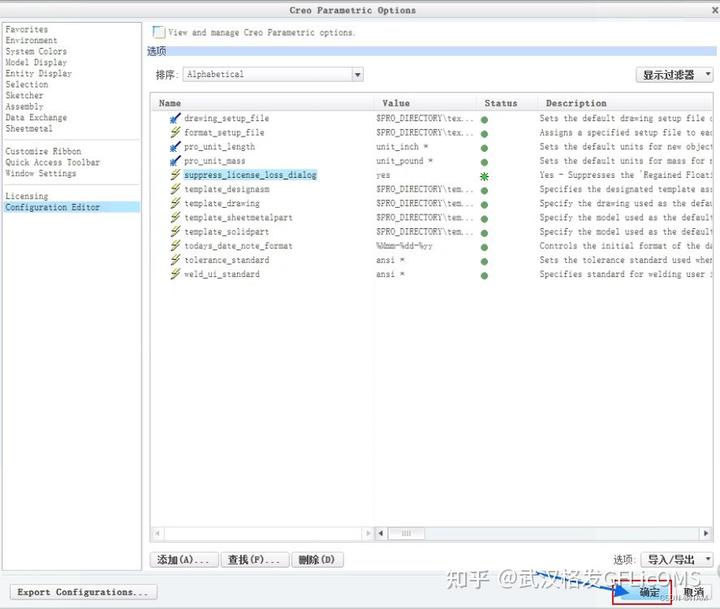The width and height of the screenshot is (720, 609).
Task: Open Favorites category
Action: pos(27,29)
